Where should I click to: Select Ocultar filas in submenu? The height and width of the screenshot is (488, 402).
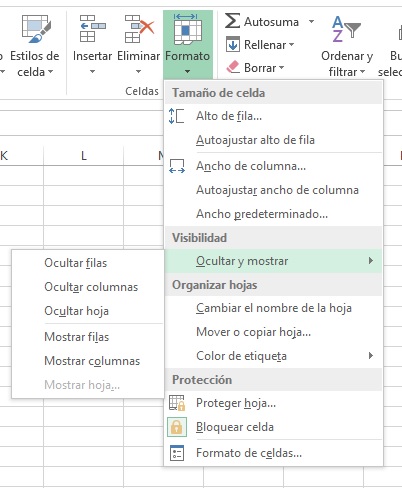point(88,263)
